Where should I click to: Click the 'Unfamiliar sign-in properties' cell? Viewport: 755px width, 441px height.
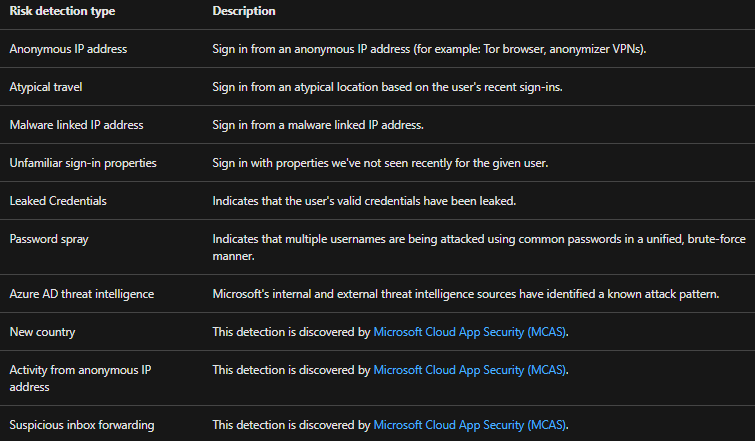pyautogui.click(x=83, y=163)
